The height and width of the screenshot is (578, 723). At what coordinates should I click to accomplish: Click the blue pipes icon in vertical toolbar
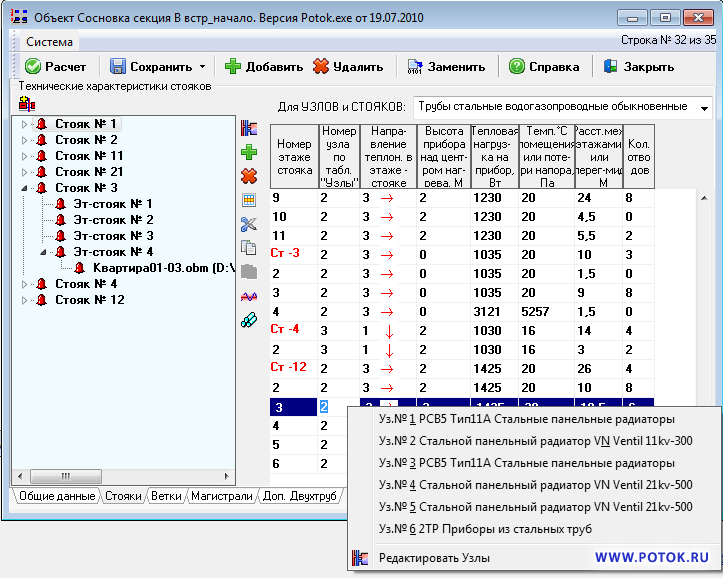click(x=249, y=319)
